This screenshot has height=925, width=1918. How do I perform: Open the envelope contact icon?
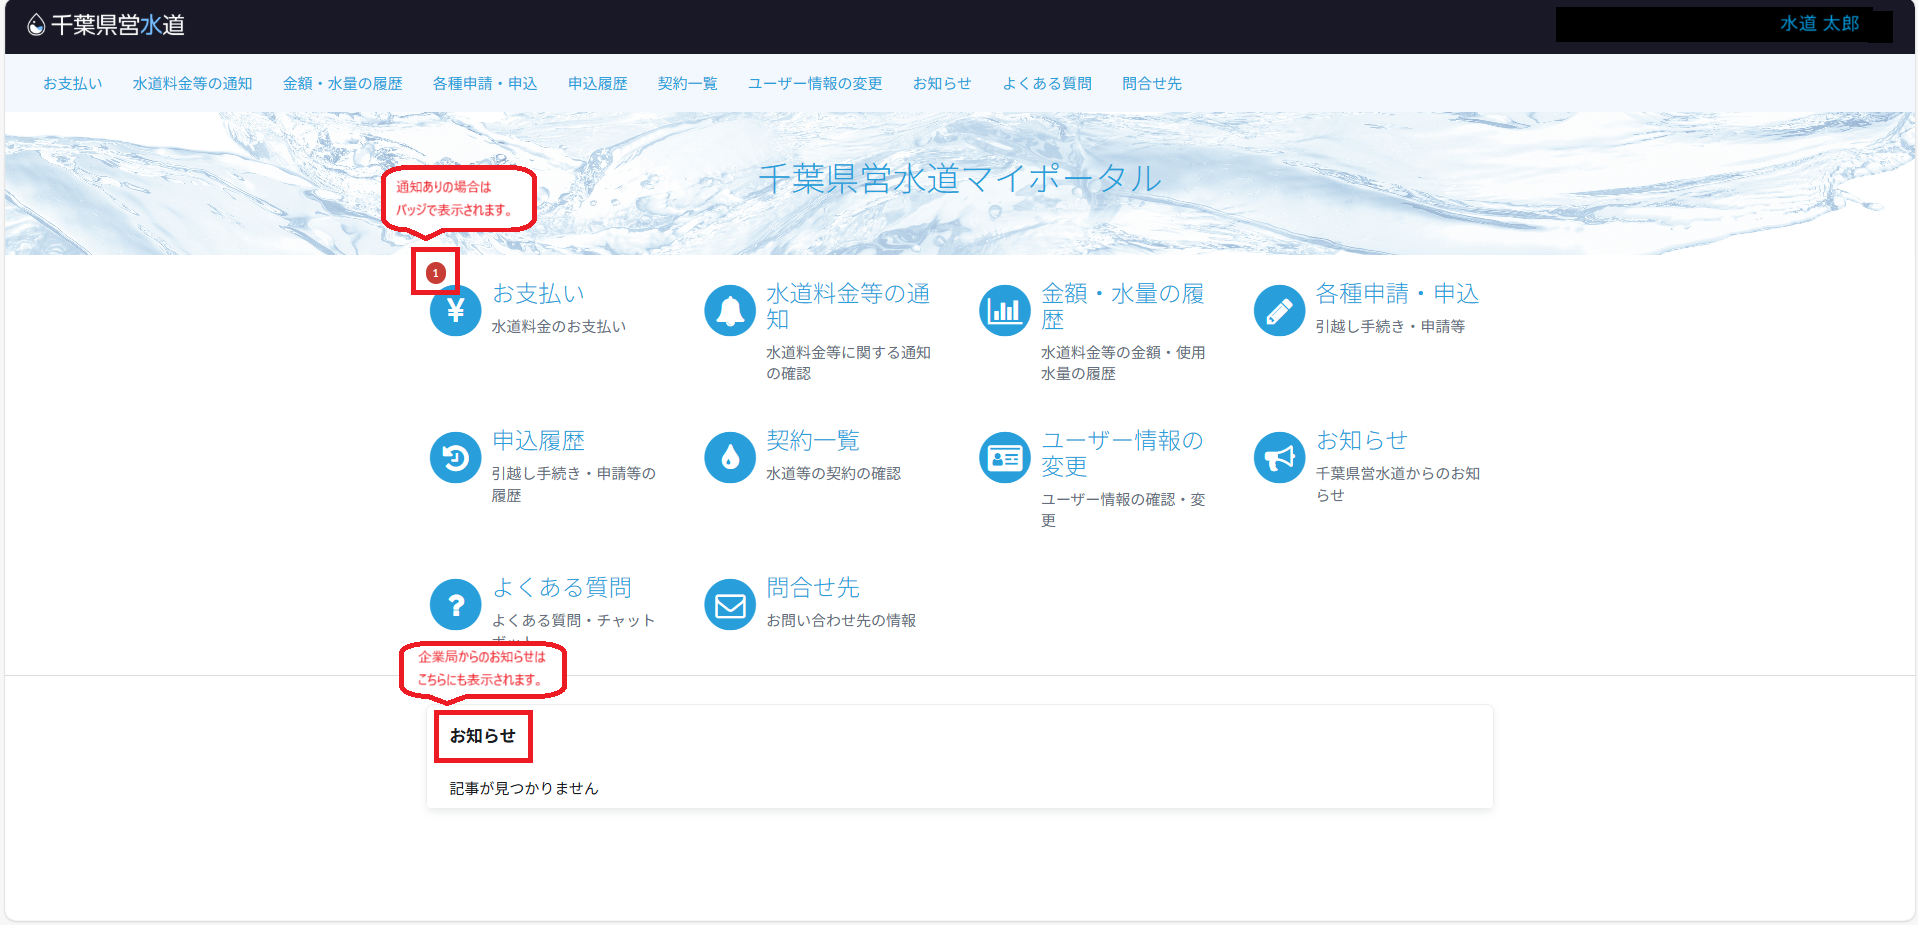(730, 605)
